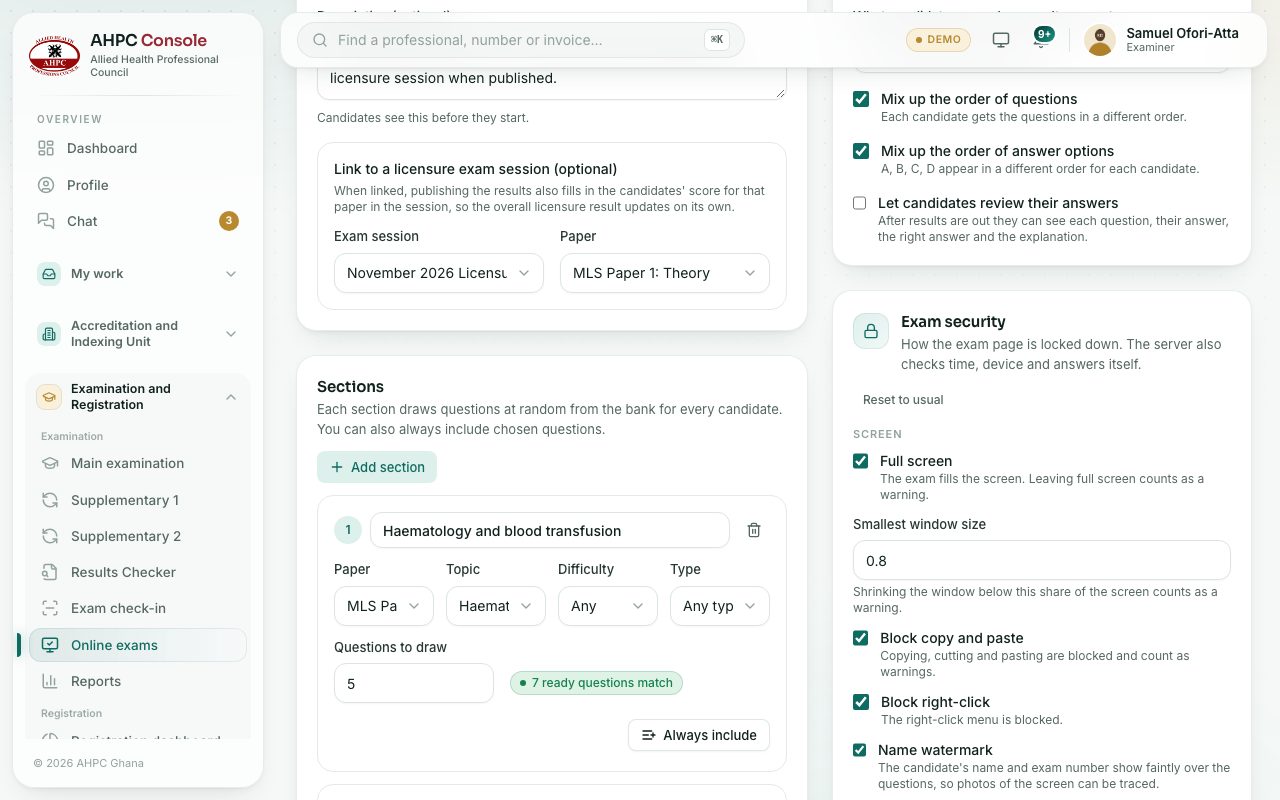Open Results Checker page
Image resolution: width=1280 pixels, height=800 pixels.
click(138, 572)
